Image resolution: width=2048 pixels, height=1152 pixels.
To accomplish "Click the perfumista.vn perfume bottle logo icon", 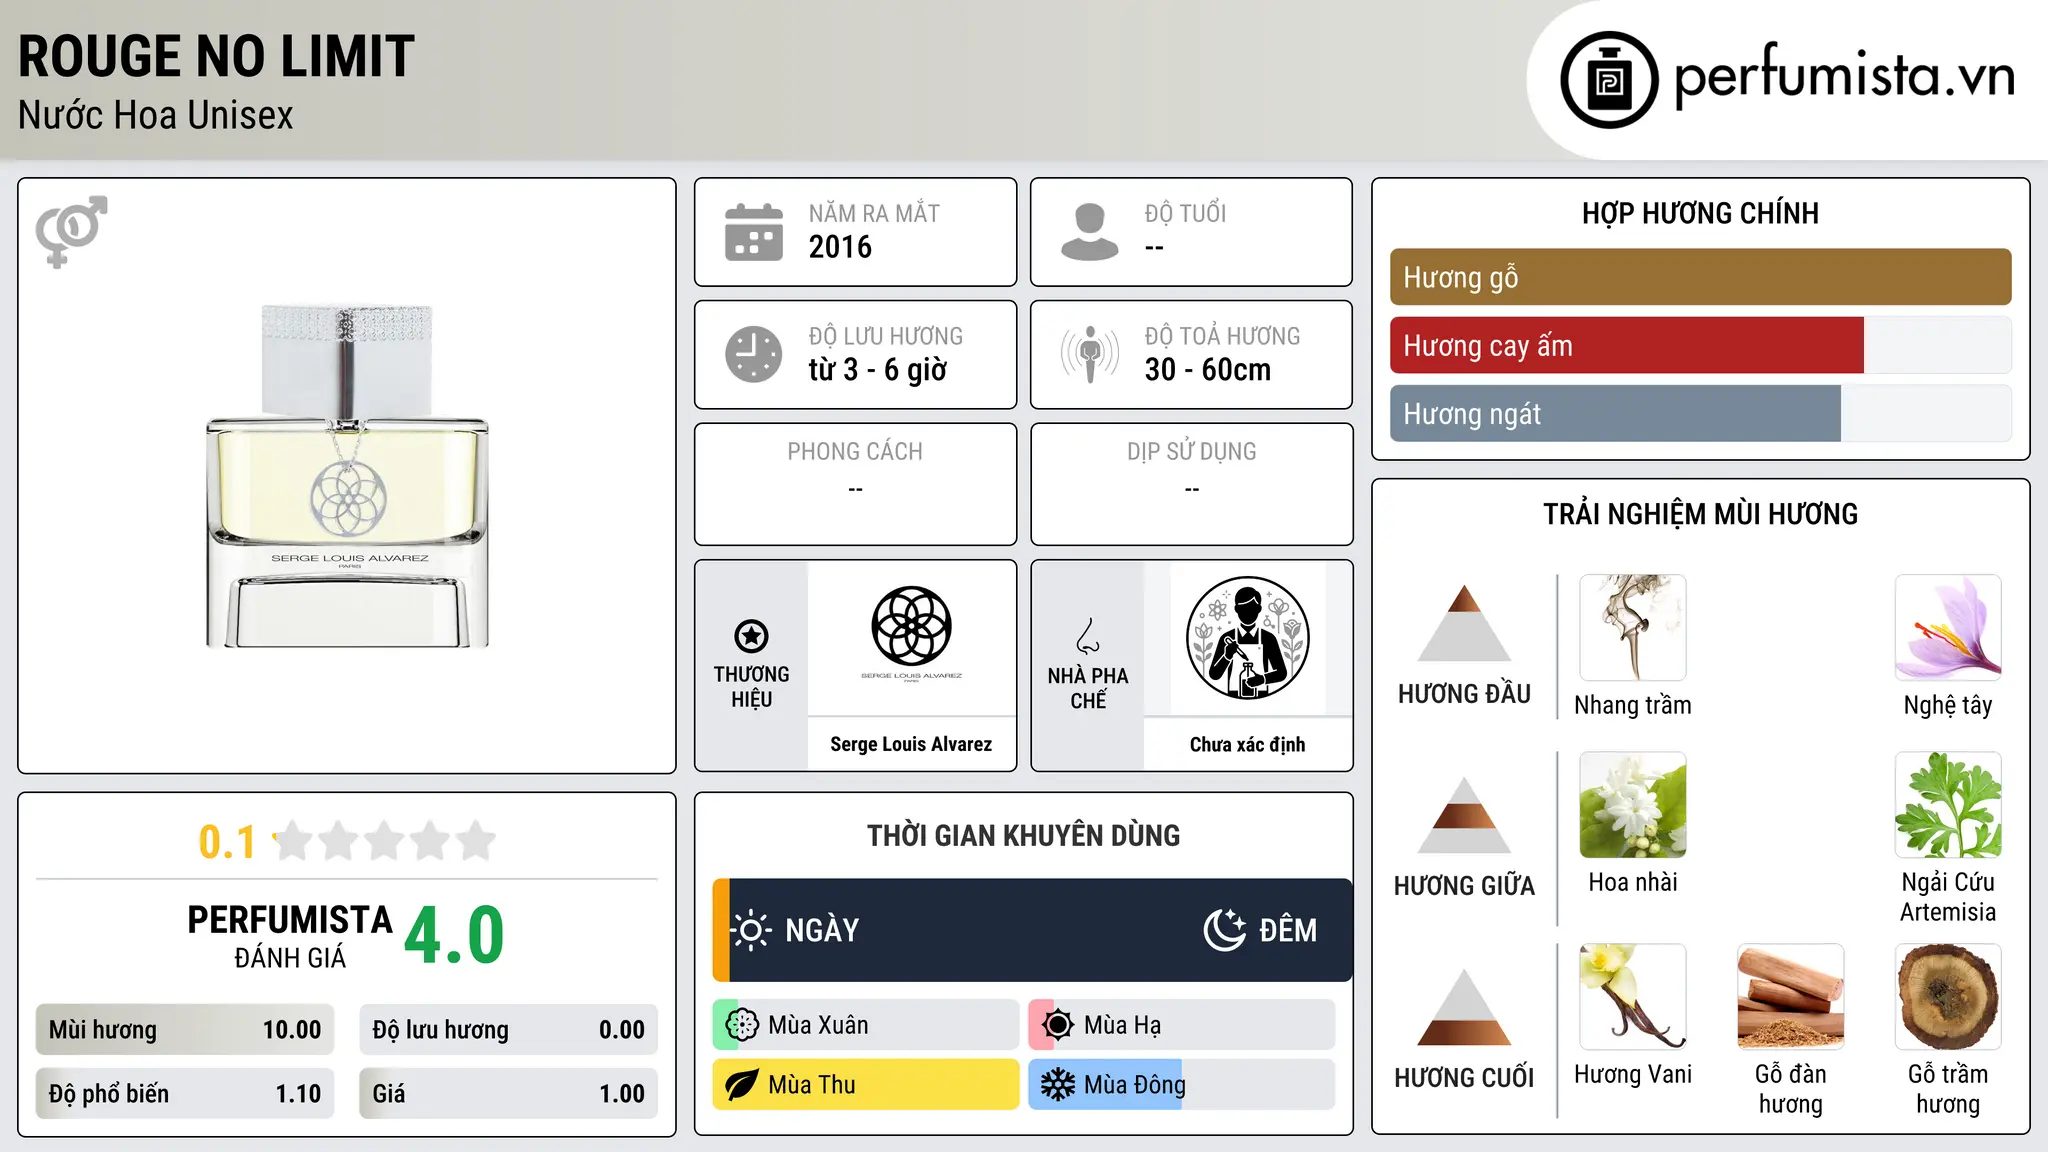I will click(x=1609, y=80).
